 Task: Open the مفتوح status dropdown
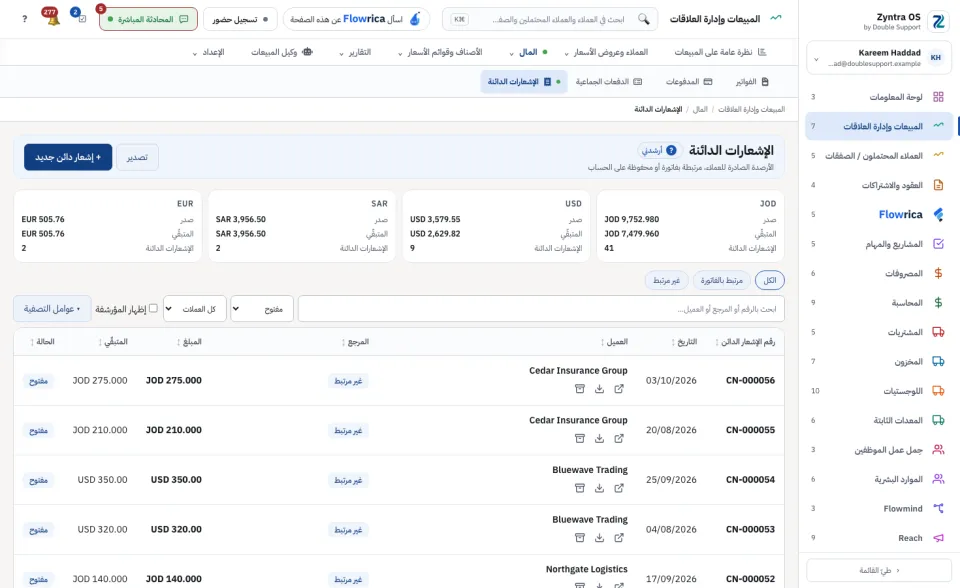tap(261, 309)
